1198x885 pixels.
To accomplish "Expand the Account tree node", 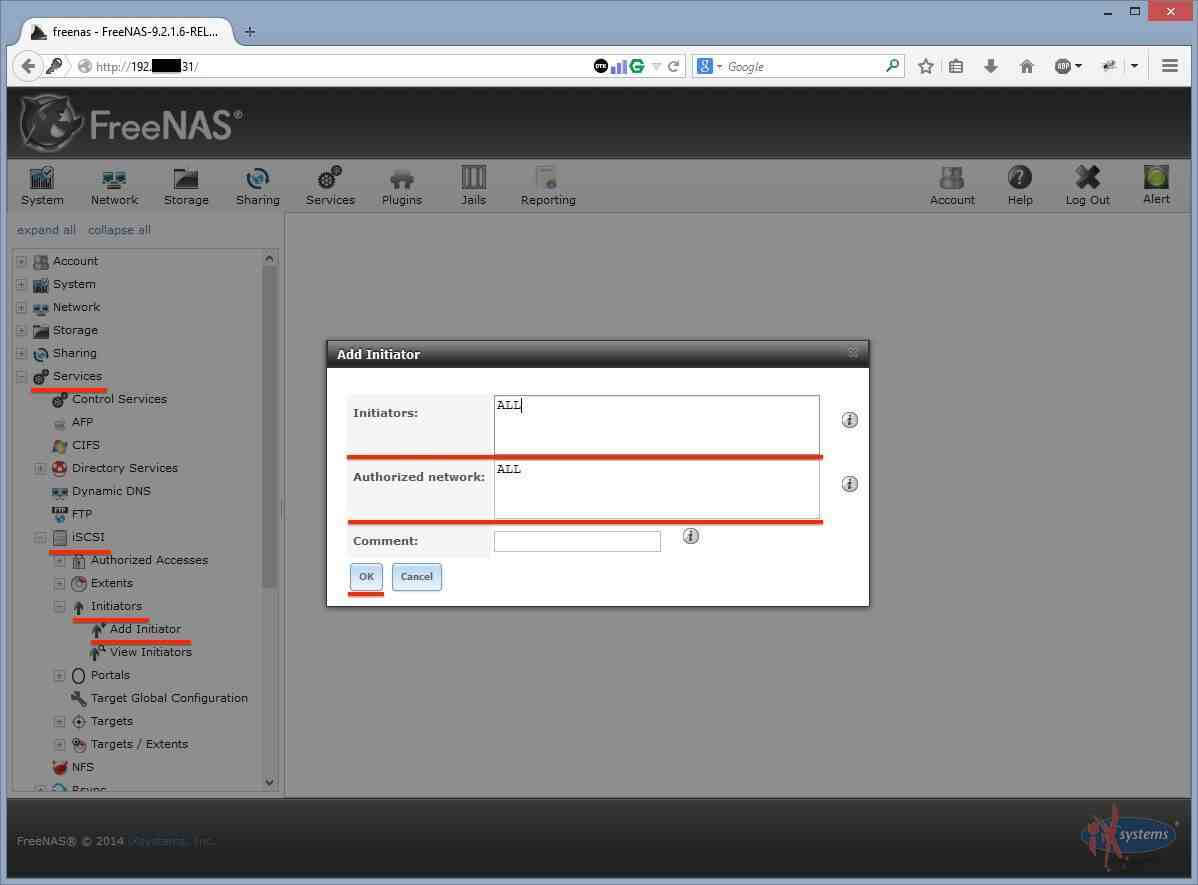I will (x=21, y=261).
